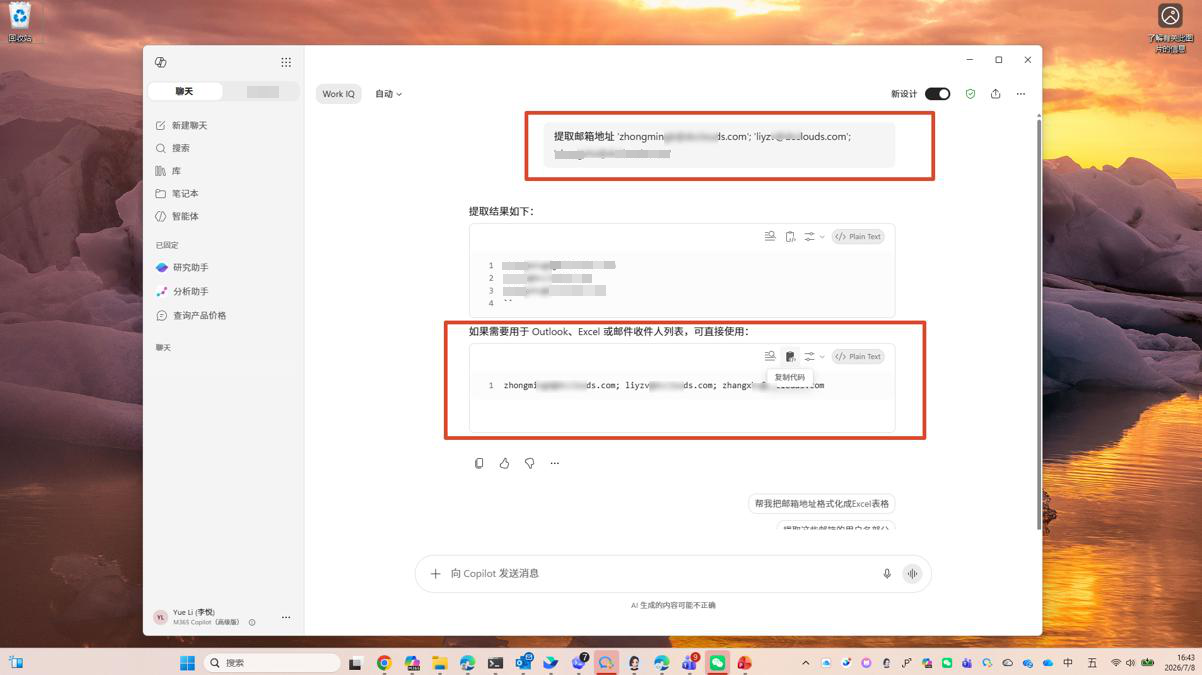The width and height of the screenshot is (1202, 675).
Task: Copy code from the 提取结果如下 code block
Action: tap(790, 237)
